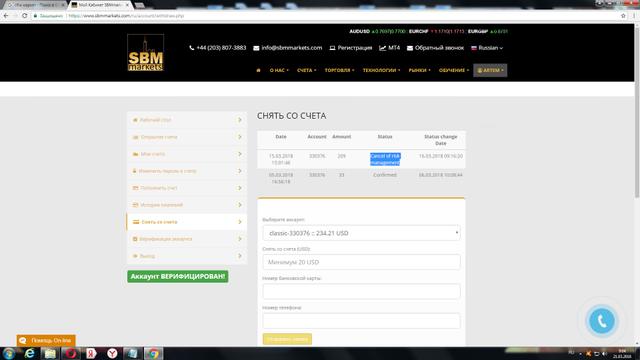Click the chevron arrow of first sidebar row
Viewport: 640px width, 360px height.
pyautogui.click(x=240, y=120)
